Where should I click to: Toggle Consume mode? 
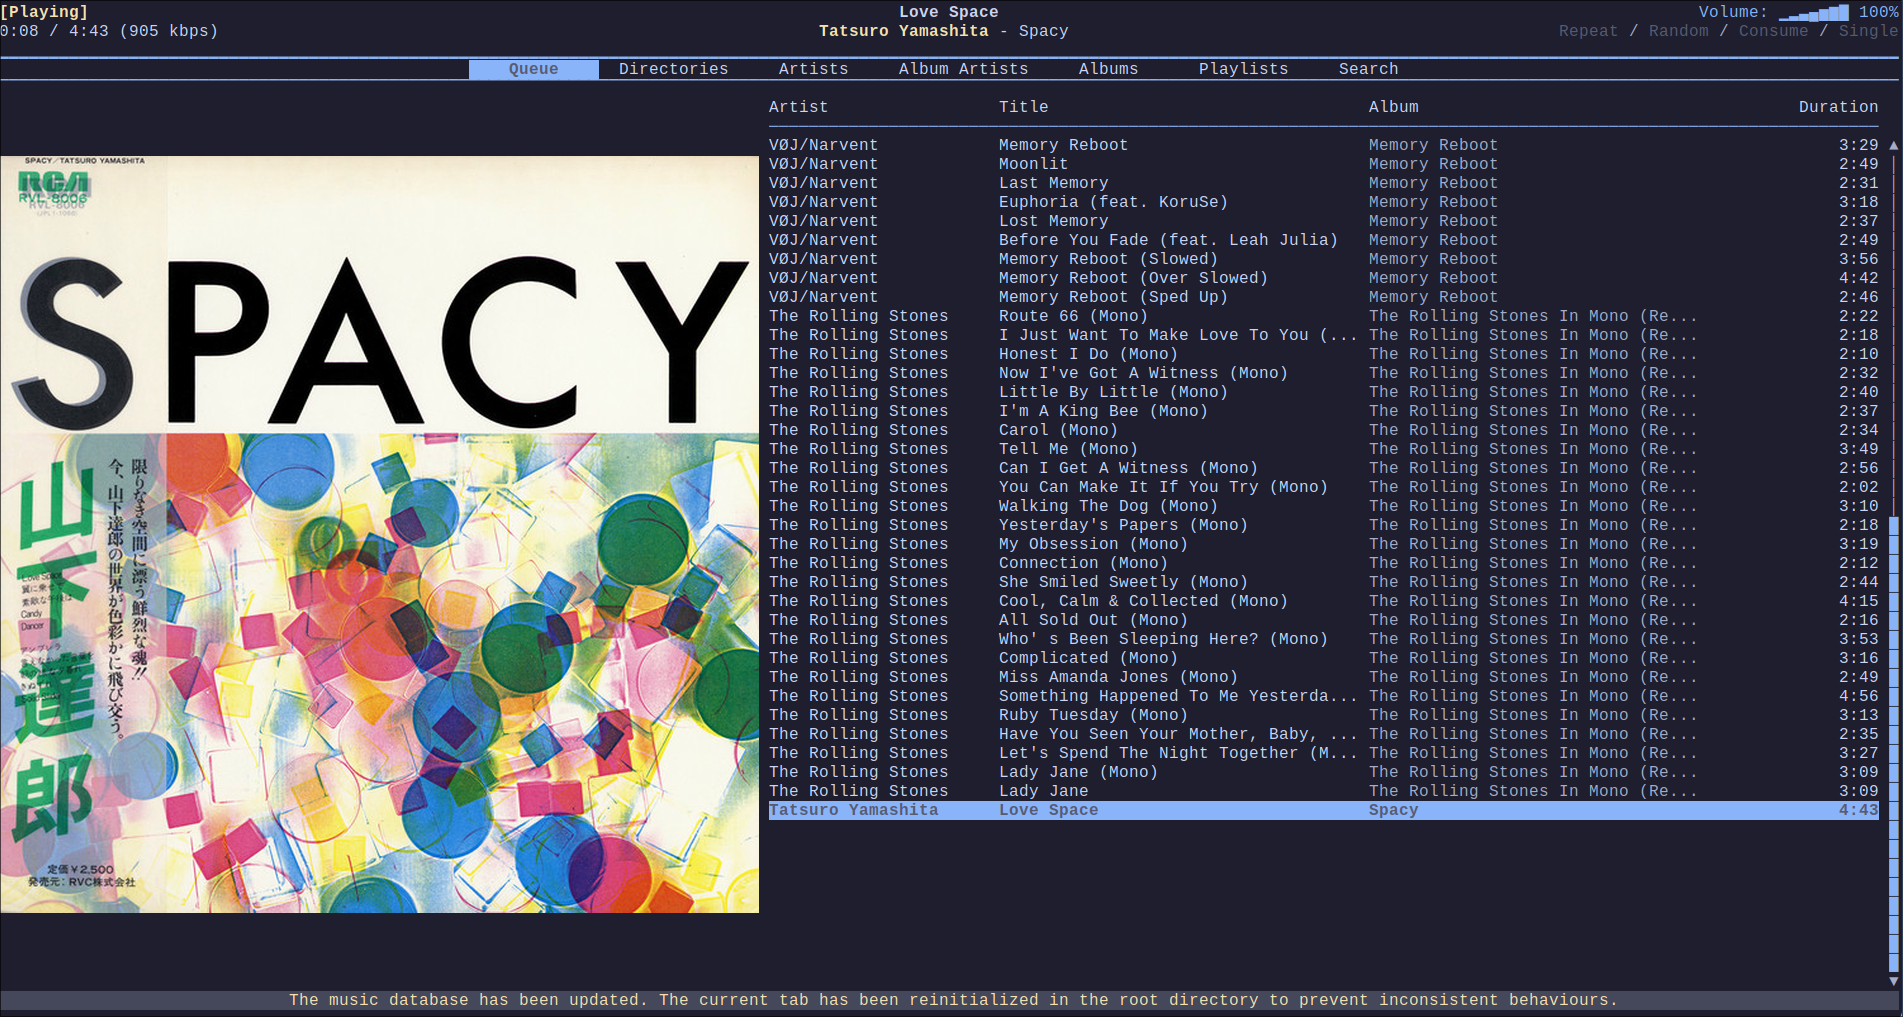(x=1773, y=31)
